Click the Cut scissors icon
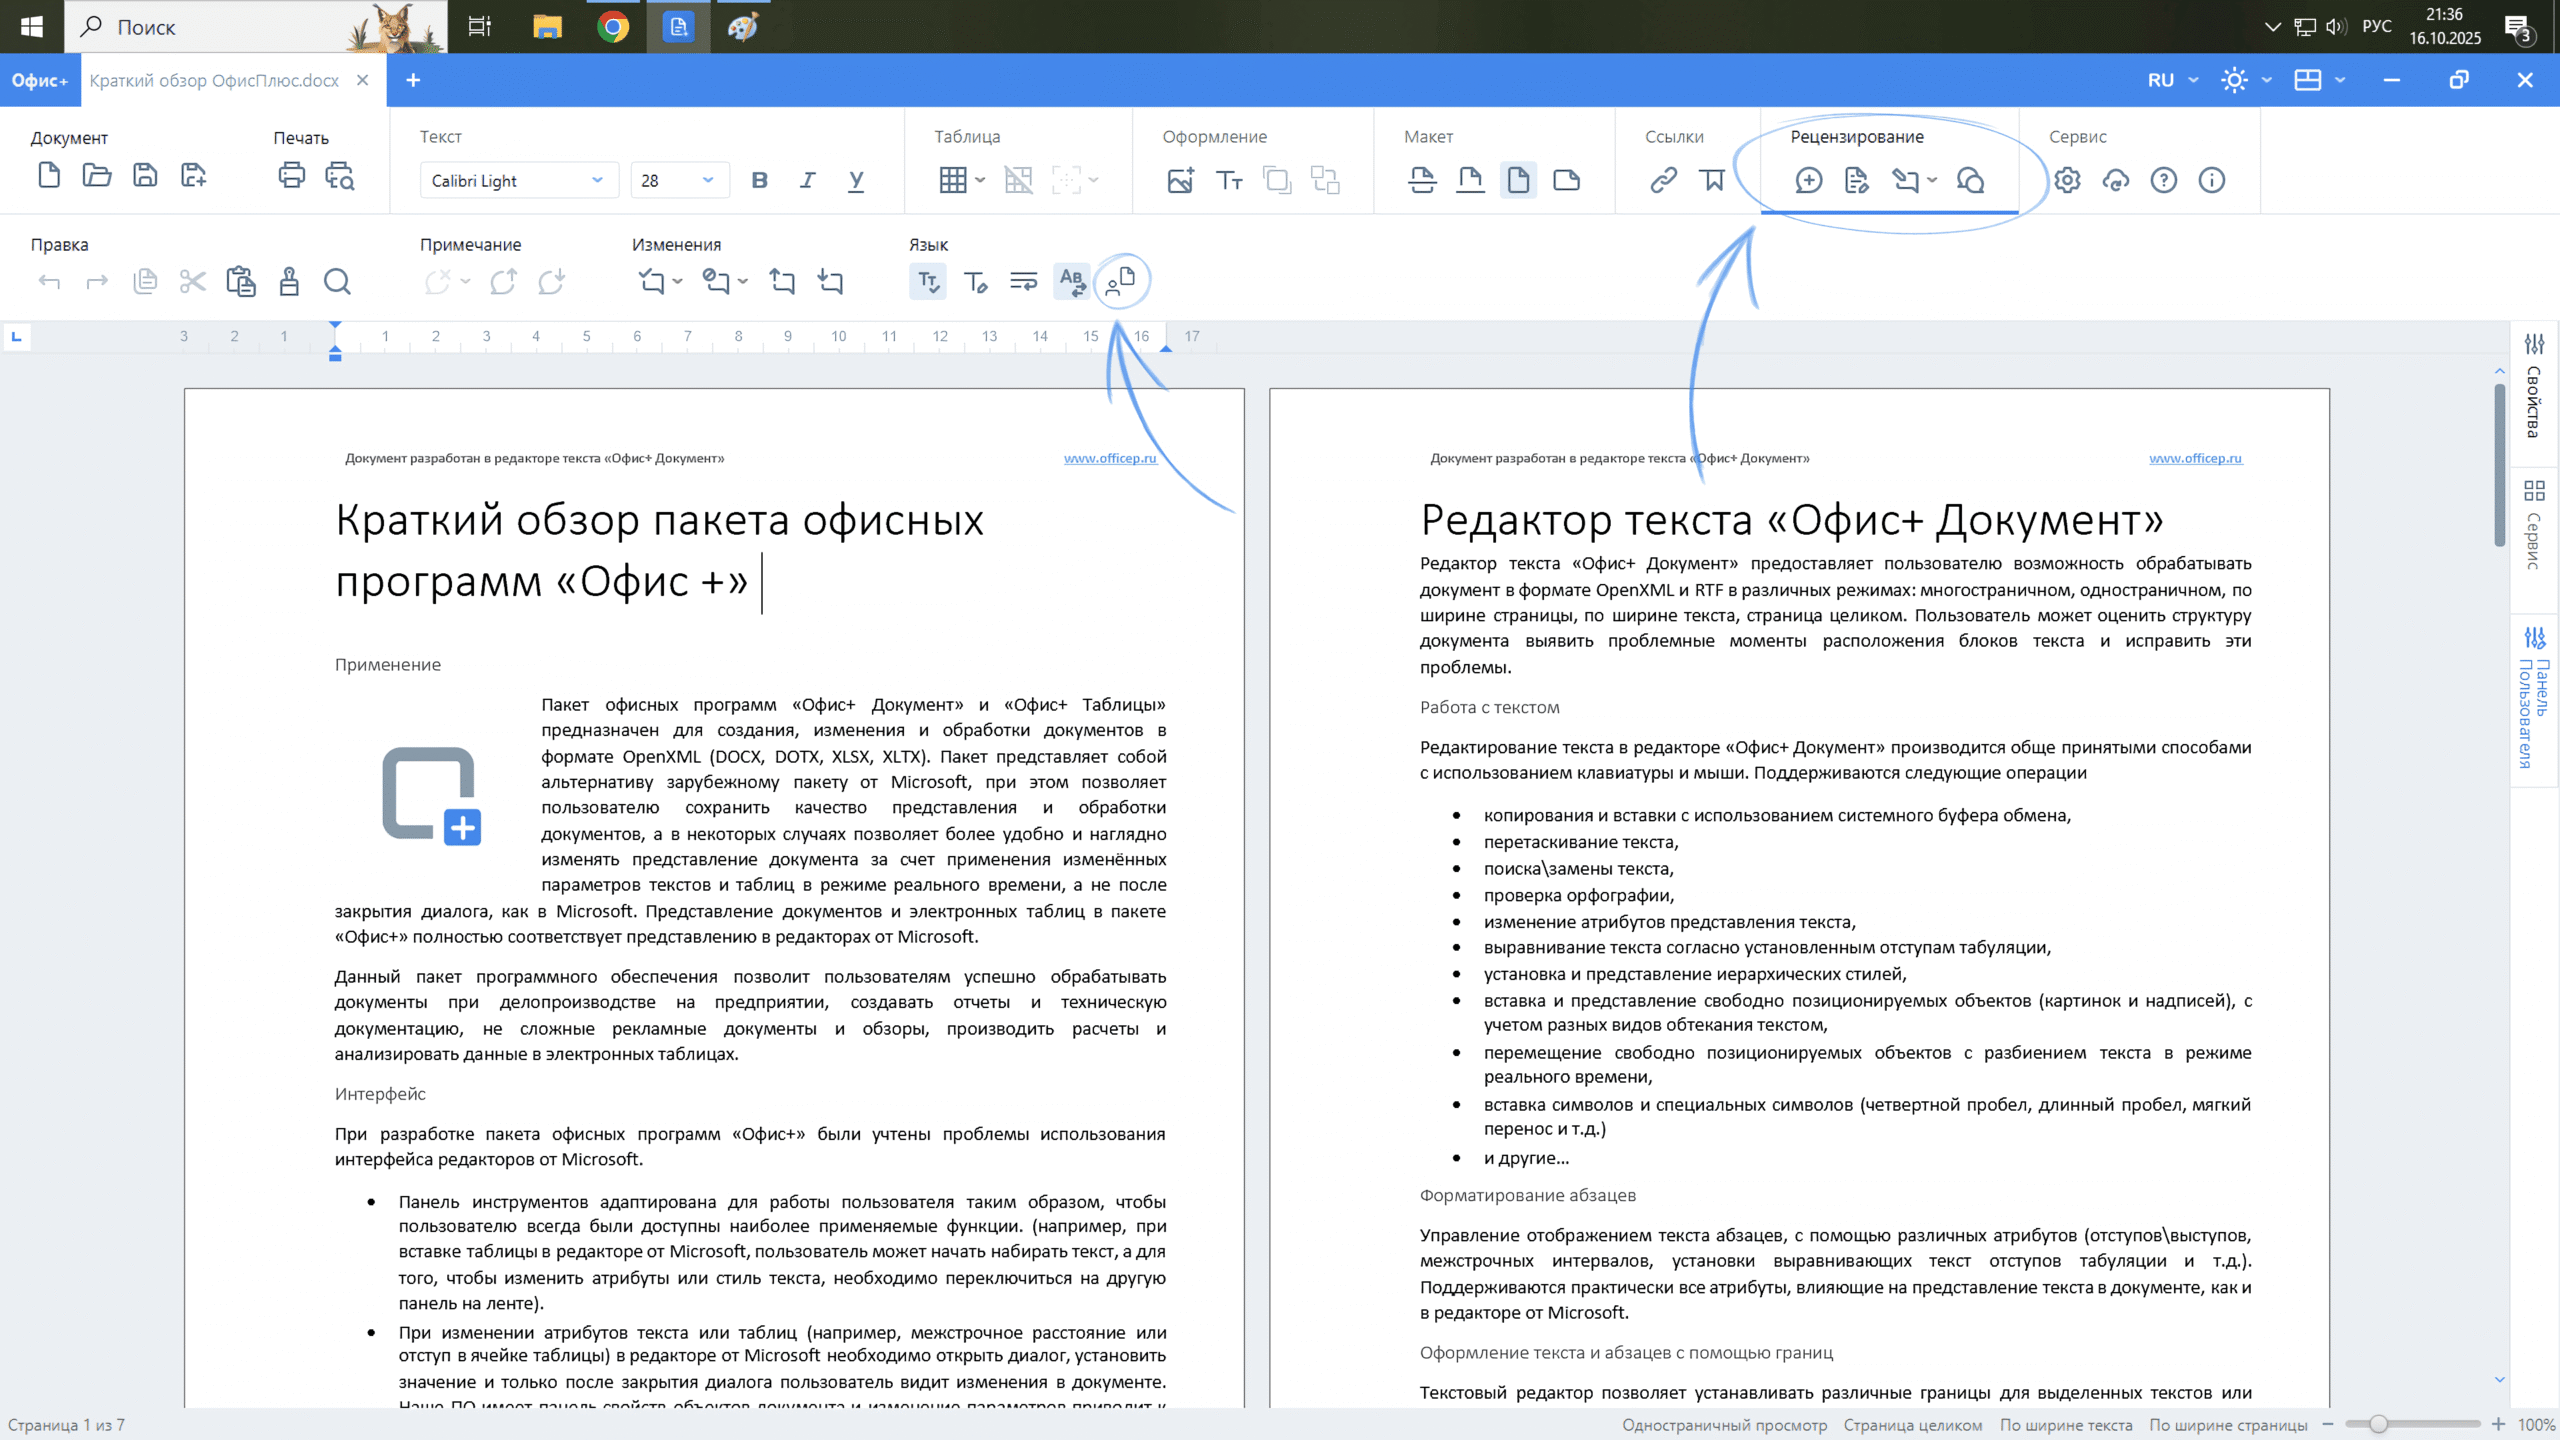 tap(193, 282)
